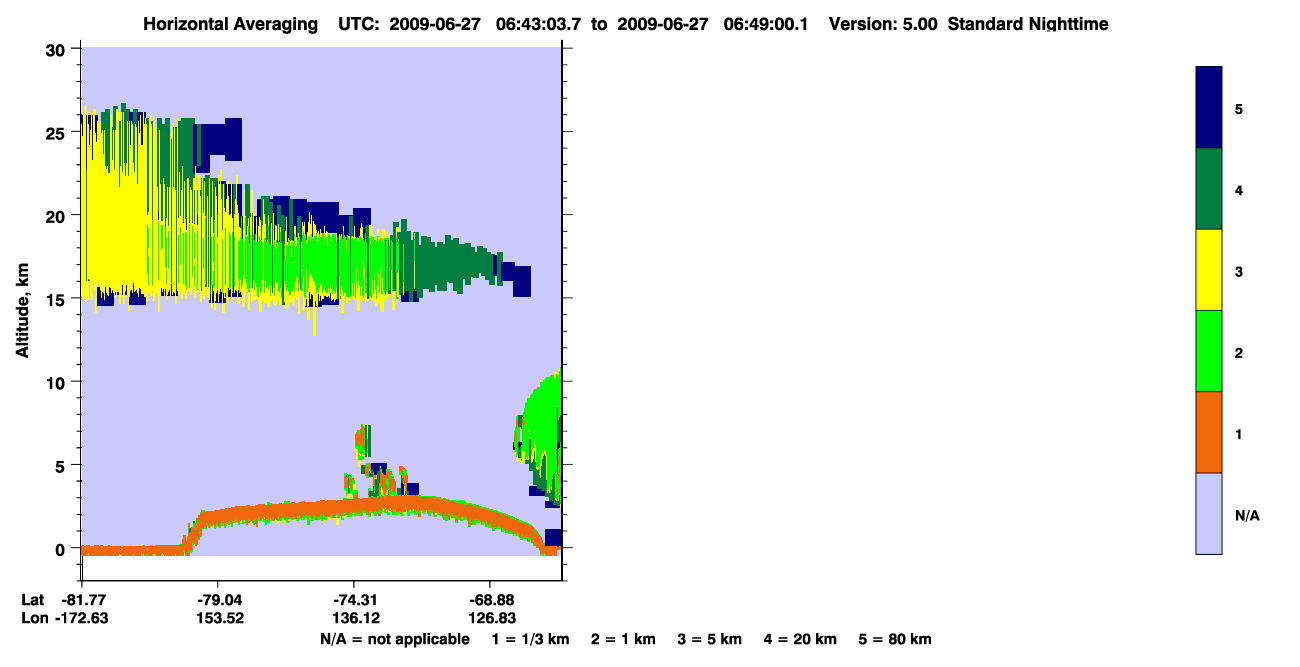Click the colorbar label 4

click(1239, 189)
